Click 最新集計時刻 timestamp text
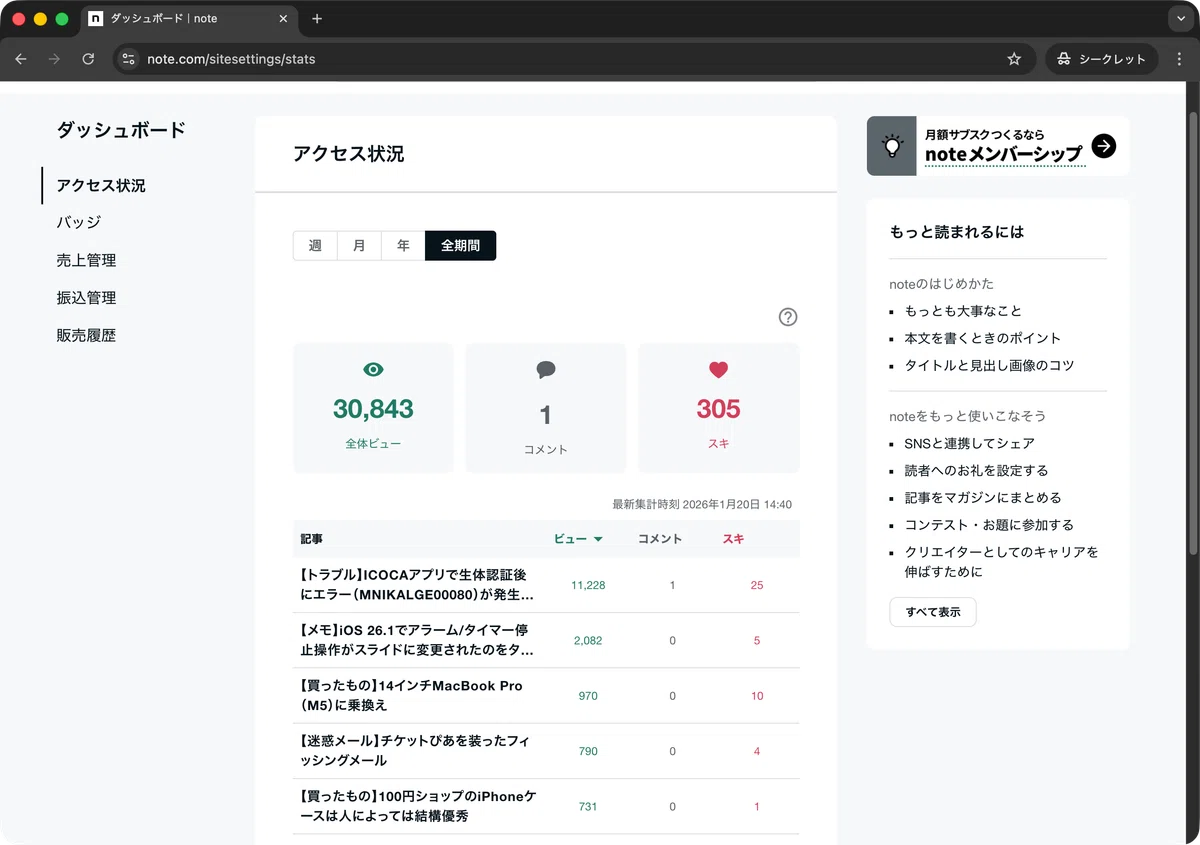This screenshot has width=1200, height=845. pos(702,504)
